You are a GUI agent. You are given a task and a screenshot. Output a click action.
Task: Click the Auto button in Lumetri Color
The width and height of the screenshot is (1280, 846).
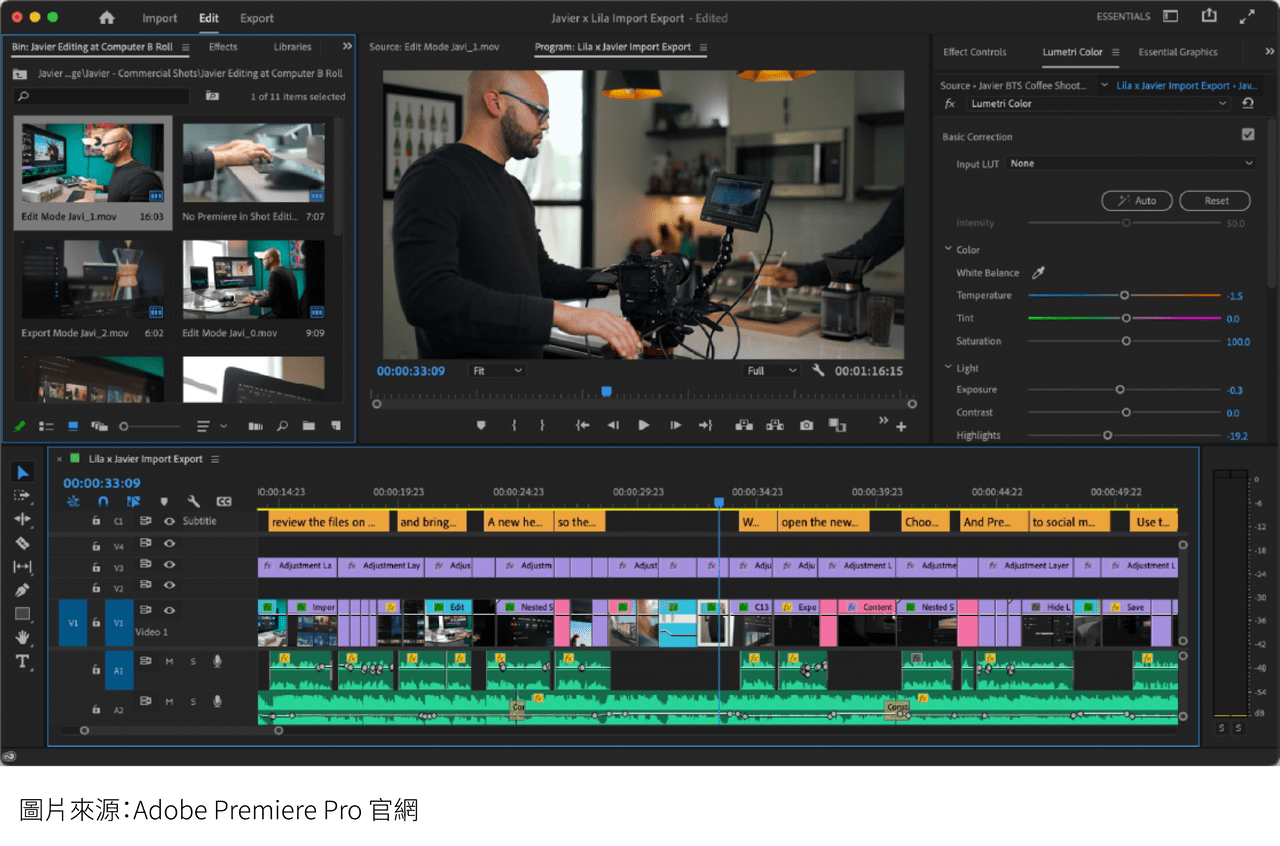pos(1137,201)
